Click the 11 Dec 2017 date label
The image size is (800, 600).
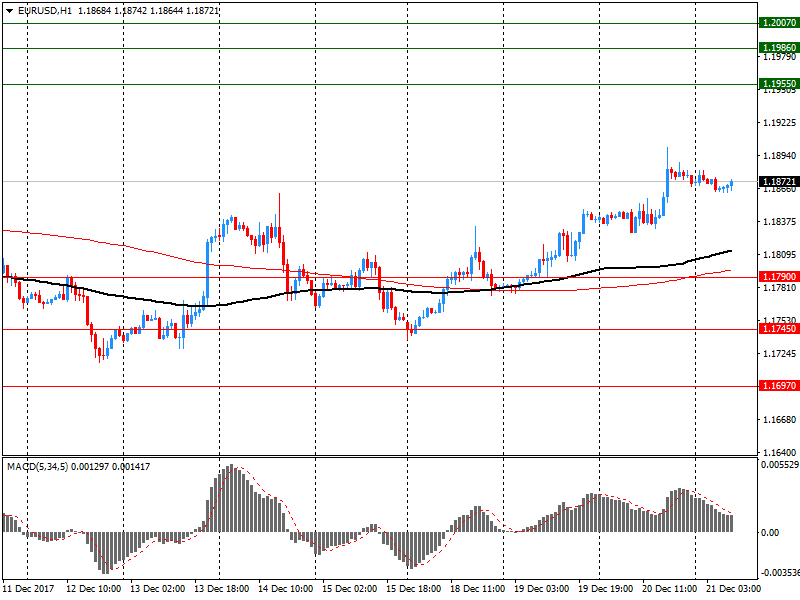tap(28, 589)
